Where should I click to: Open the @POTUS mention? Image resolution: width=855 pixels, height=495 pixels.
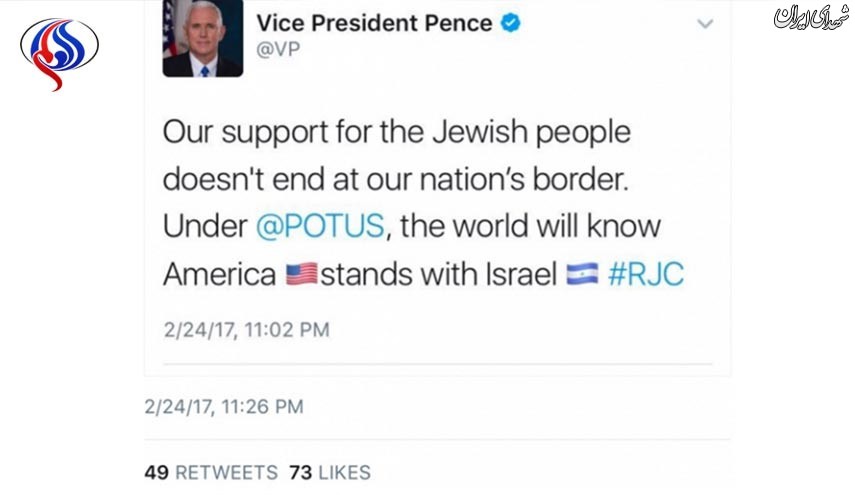click(320, 225)
